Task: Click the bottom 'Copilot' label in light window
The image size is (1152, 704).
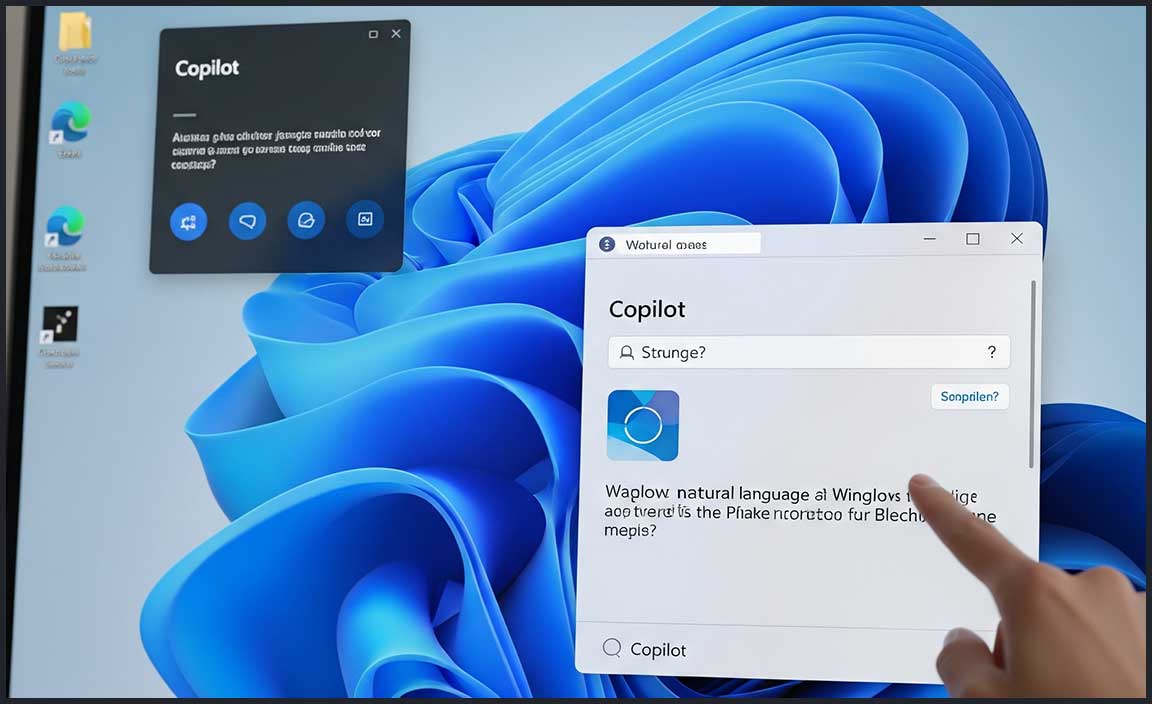Action: coord(658,650)
